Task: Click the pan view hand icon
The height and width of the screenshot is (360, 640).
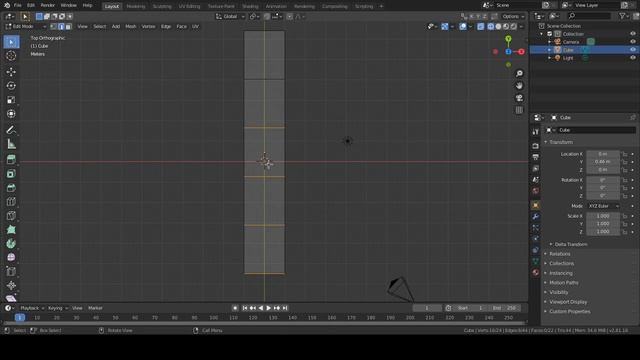Action: point(519,86)
